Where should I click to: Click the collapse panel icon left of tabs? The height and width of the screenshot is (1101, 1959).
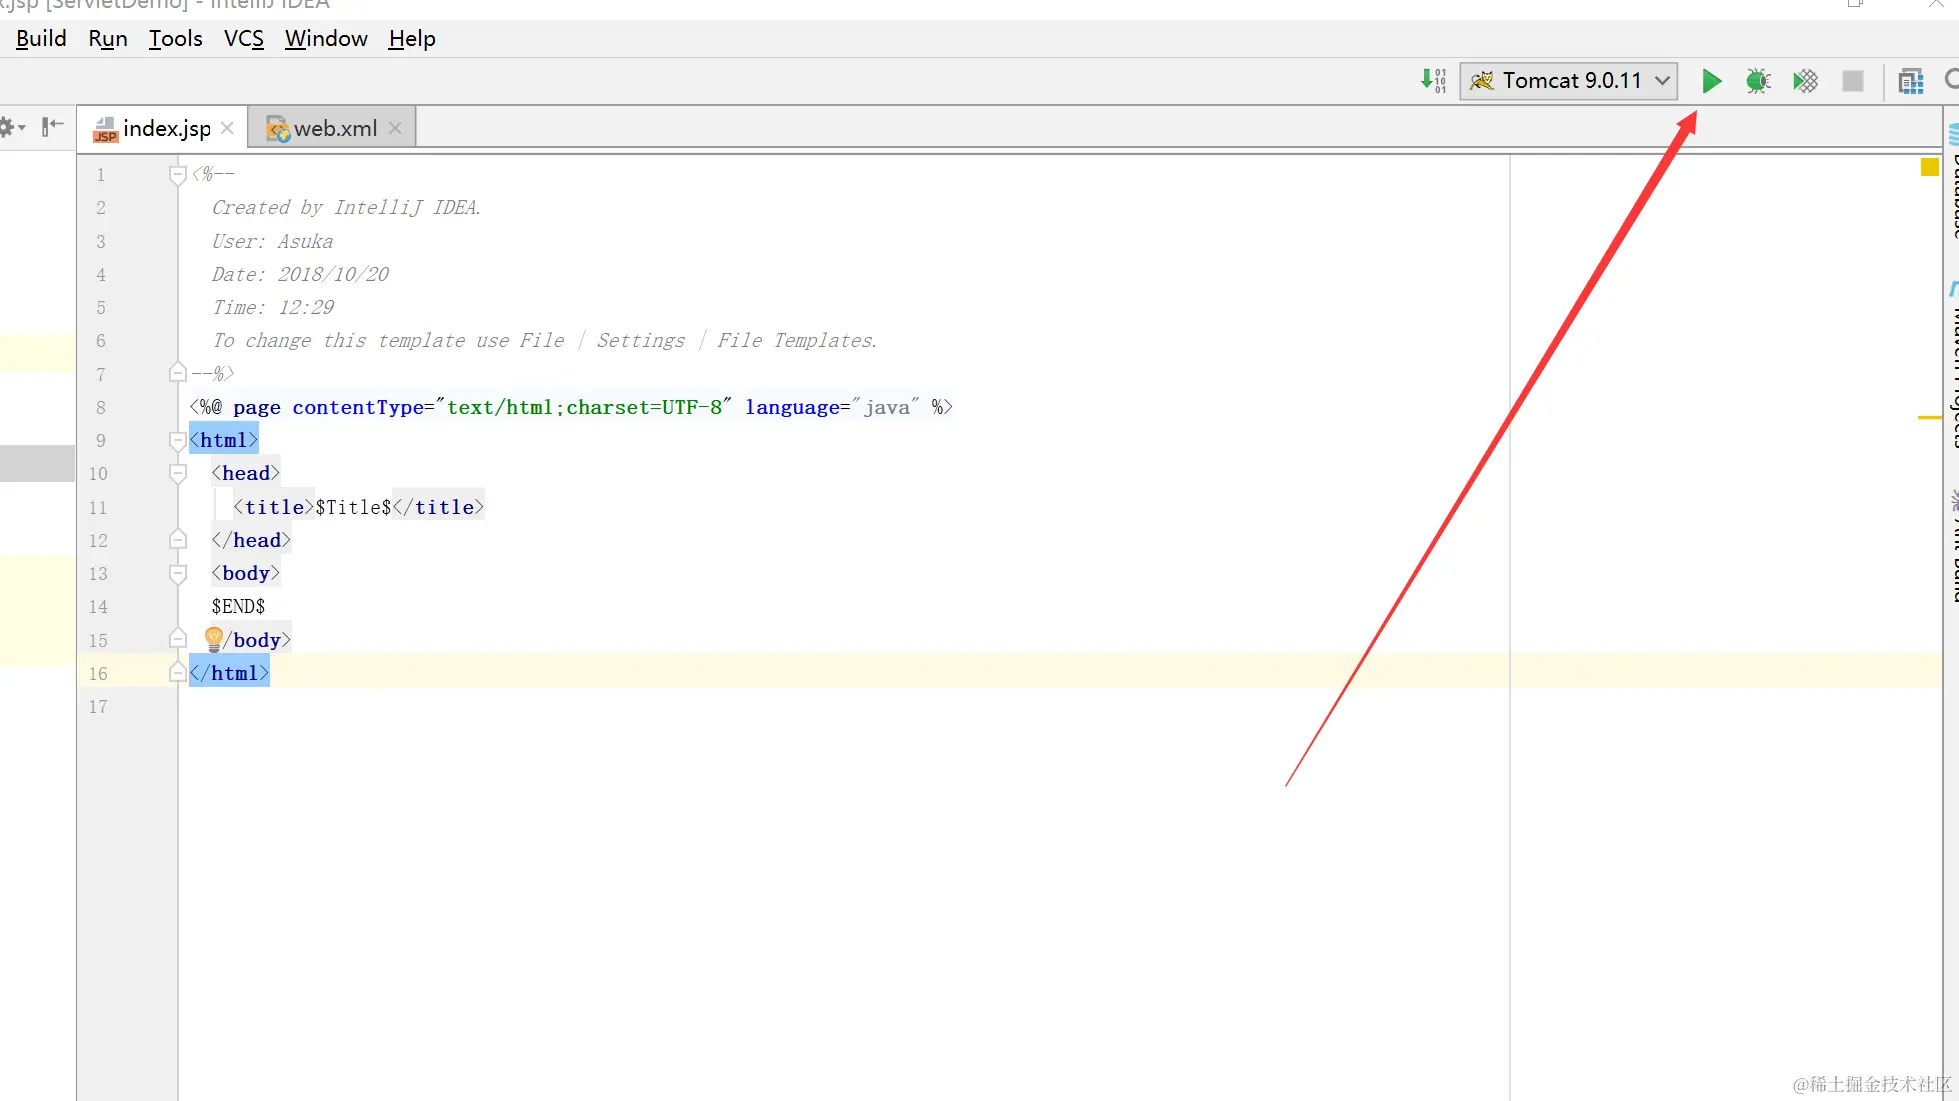pos(52,127)
